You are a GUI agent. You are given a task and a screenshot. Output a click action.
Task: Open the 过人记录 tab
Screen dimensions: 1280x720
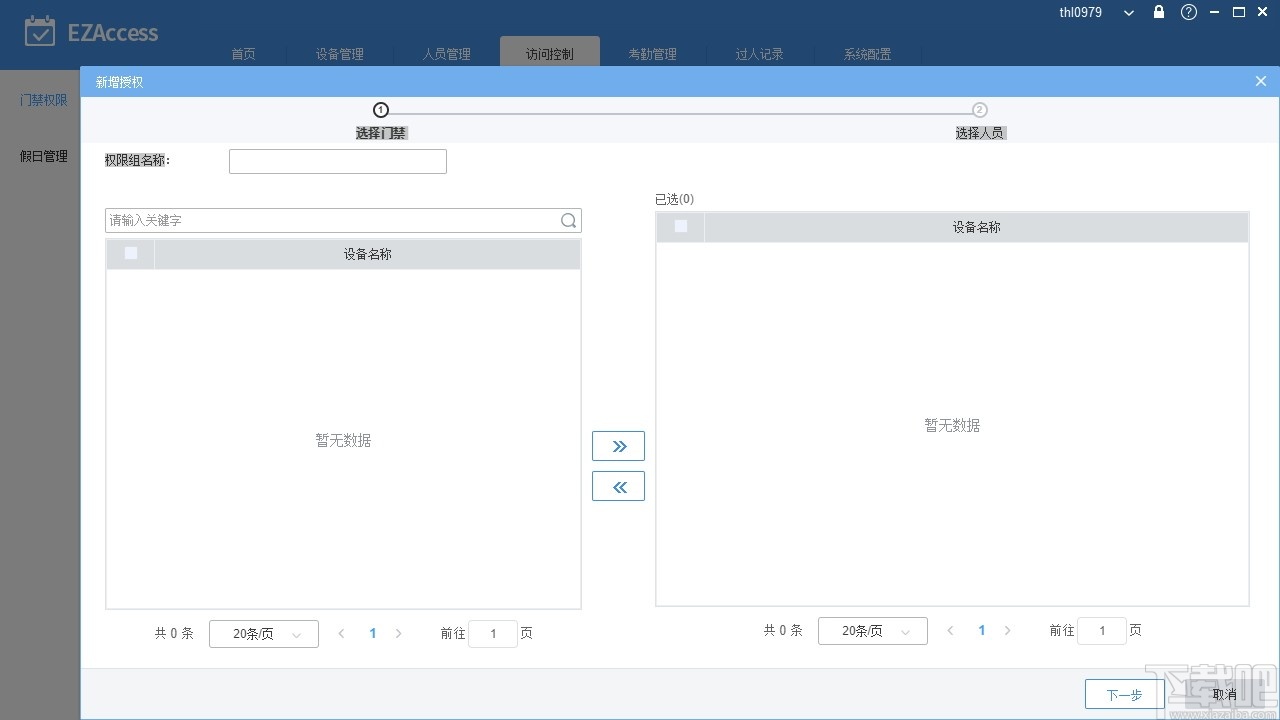tap(759, 54)
